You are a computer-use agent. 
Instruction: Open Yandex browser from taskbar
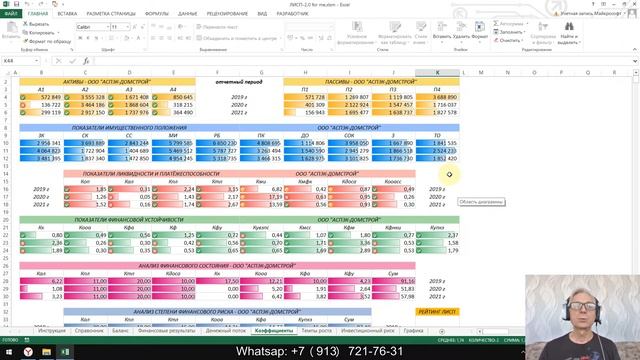(x=28, y=351)
